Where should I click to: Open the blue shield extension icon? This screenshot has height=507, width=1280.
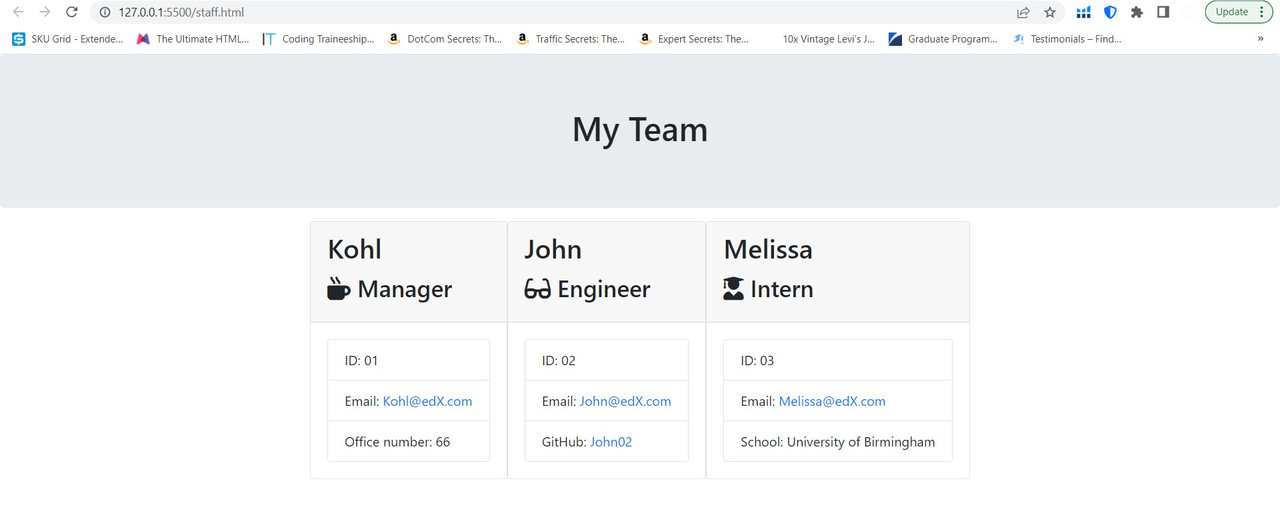tap(1110, 12)
